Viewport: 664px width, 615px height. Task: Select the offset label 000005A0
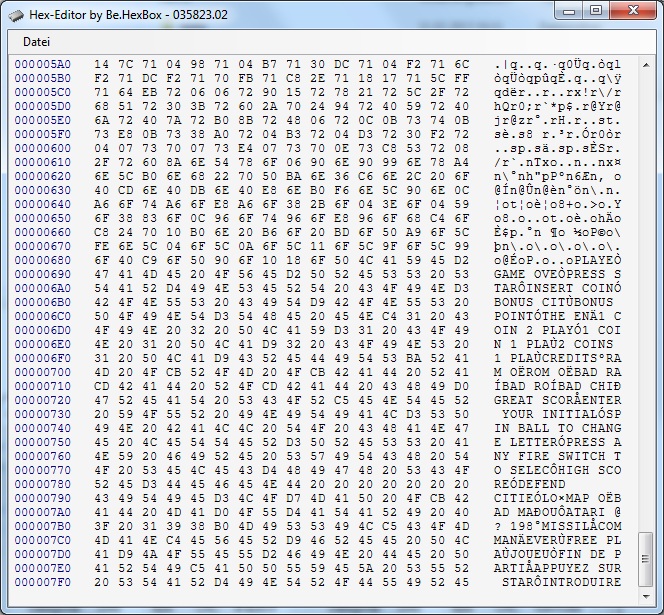point(42,63)
